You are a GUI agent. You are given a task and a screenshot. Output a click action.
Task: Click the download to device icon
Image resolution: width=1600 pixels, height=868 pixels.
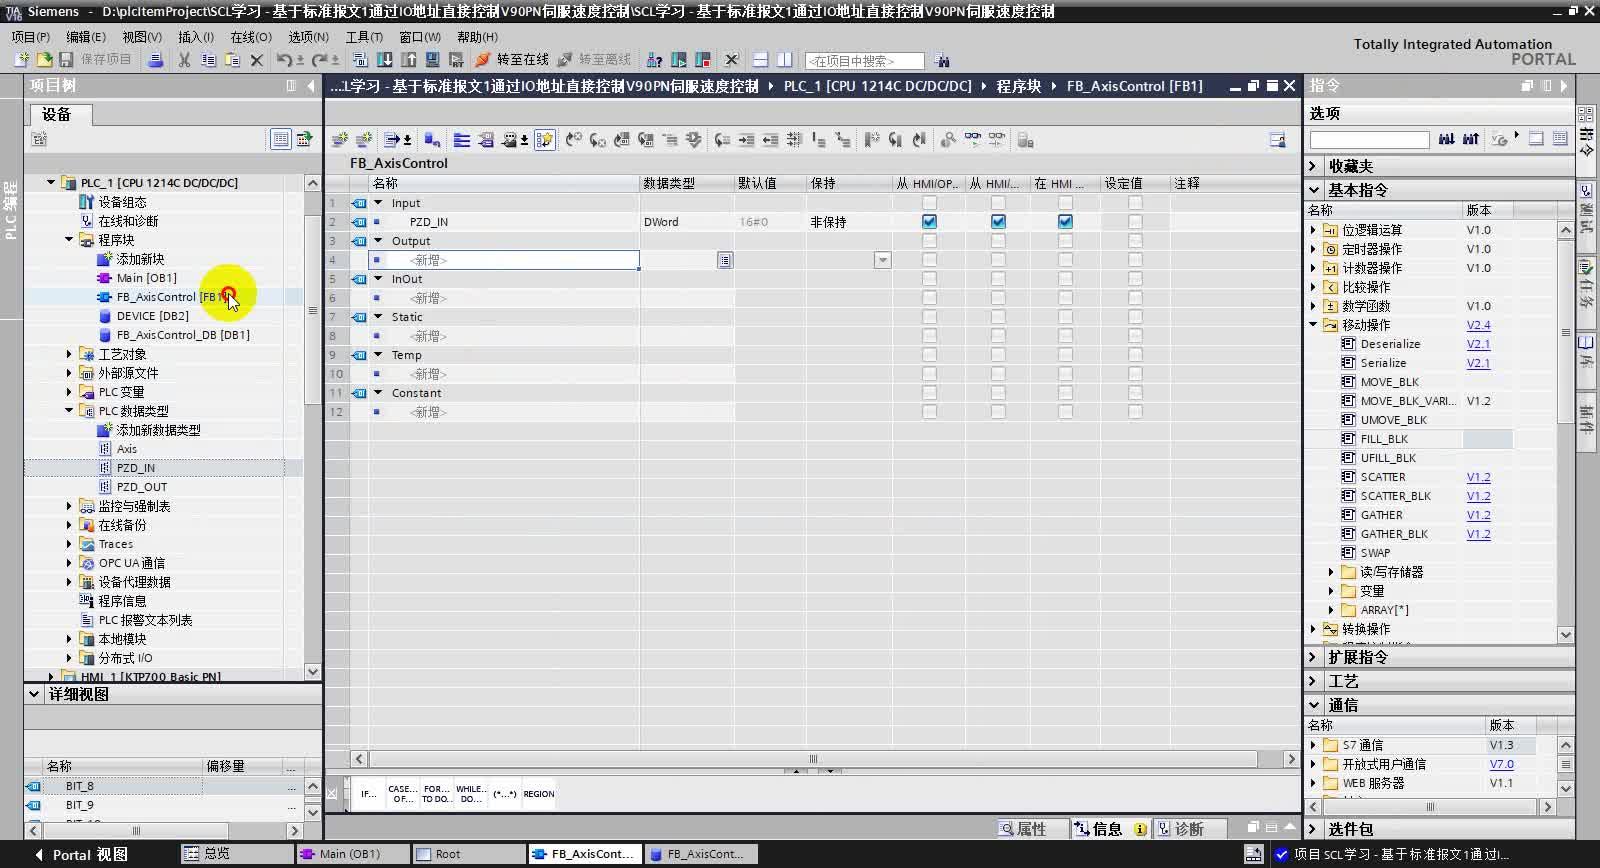pyautogui.click(x=385, y=60)
